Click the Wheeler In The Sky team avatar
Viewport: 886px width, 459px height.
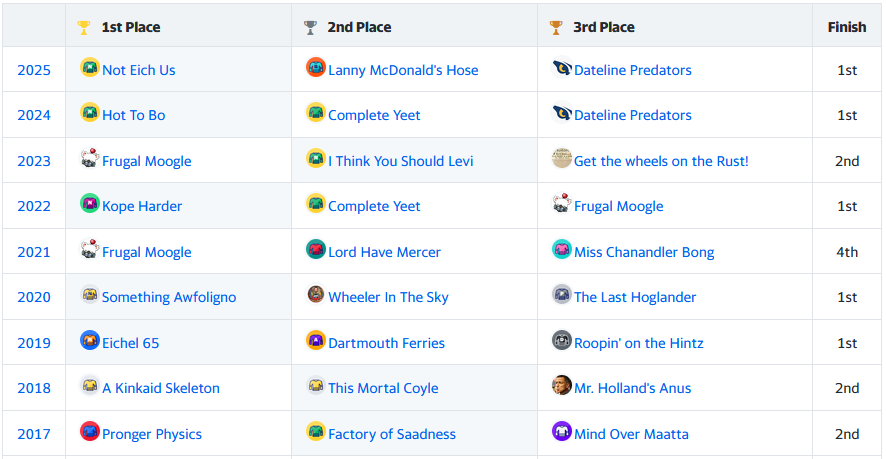pos(316,294)
